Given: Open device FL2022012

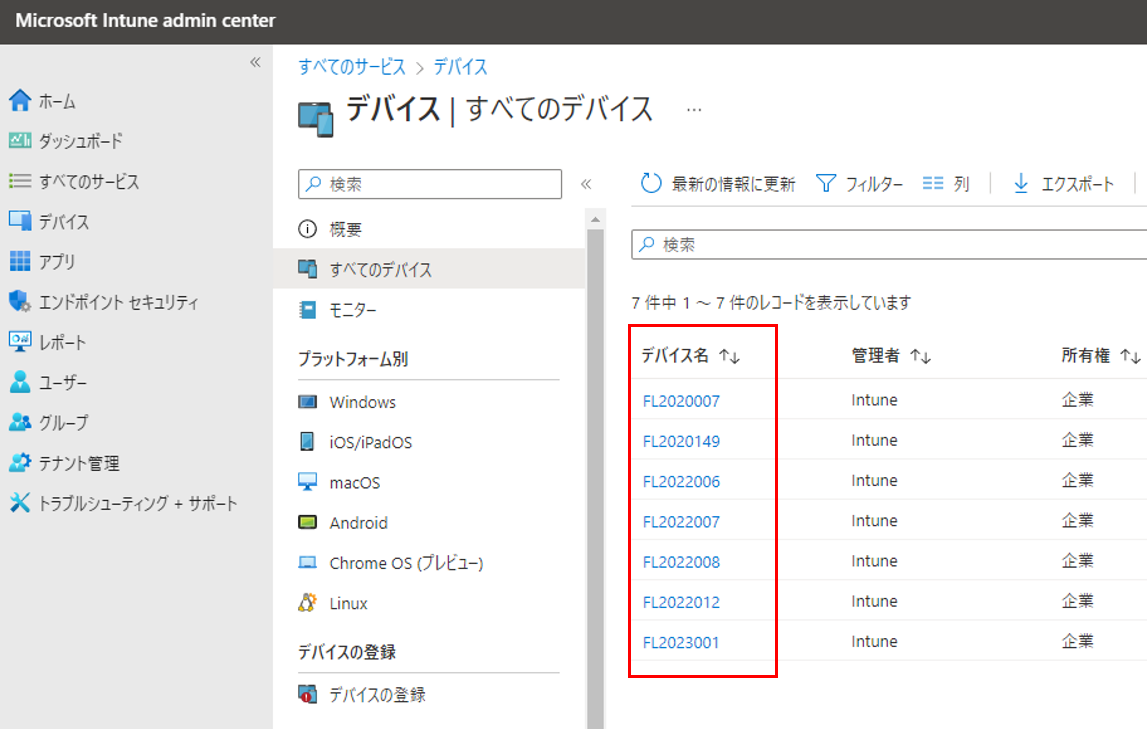Looking at the screenshot, I should point(681,602).
